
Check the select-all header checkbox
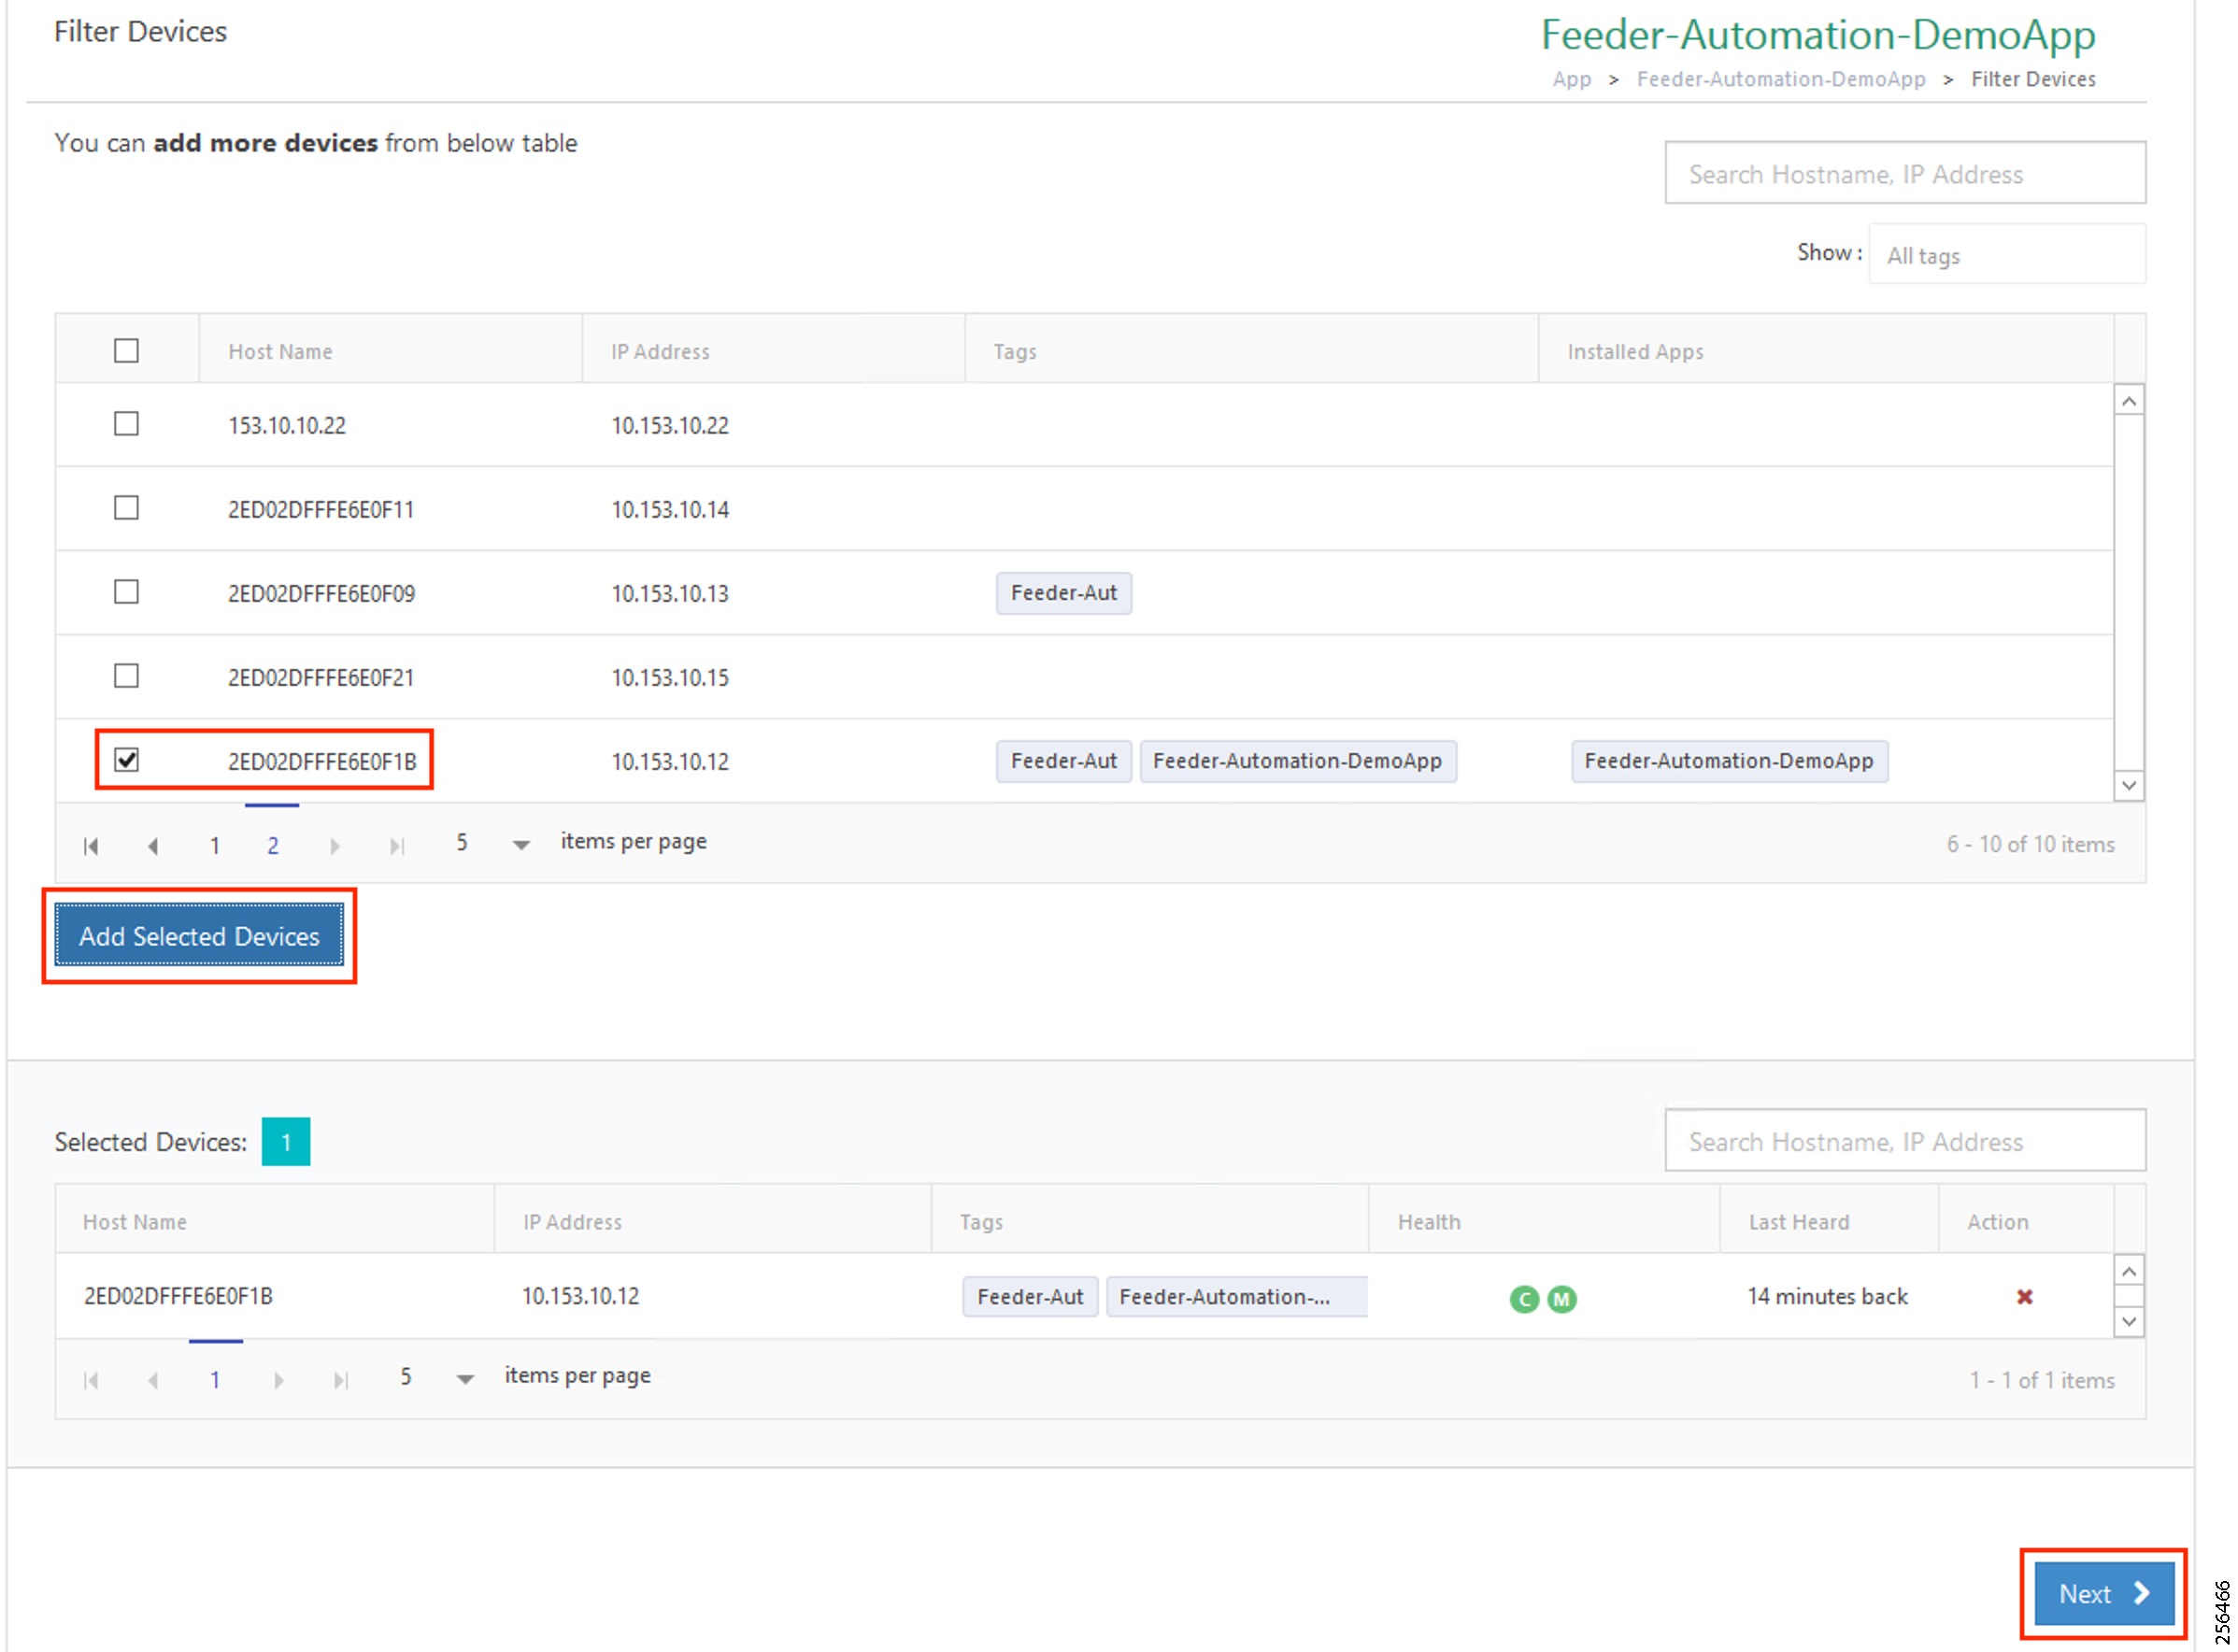point(126,351)
